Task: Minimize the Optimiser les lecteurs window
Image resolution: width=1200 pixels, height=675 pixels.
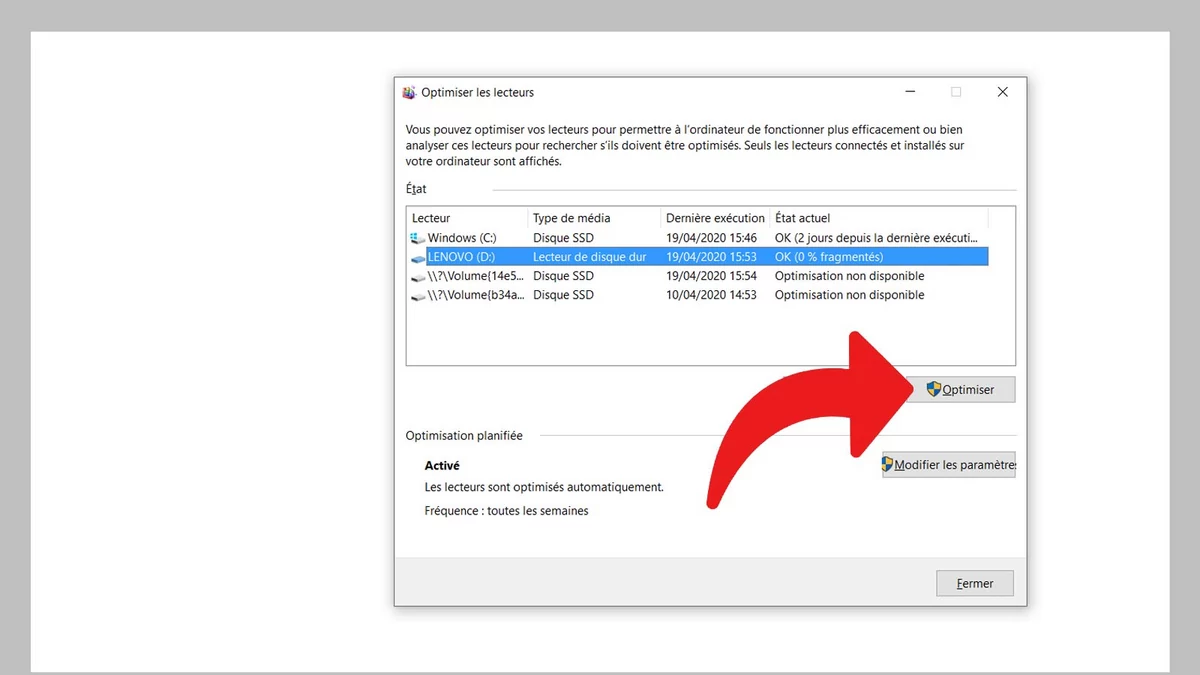Action: tap(910, 91)
